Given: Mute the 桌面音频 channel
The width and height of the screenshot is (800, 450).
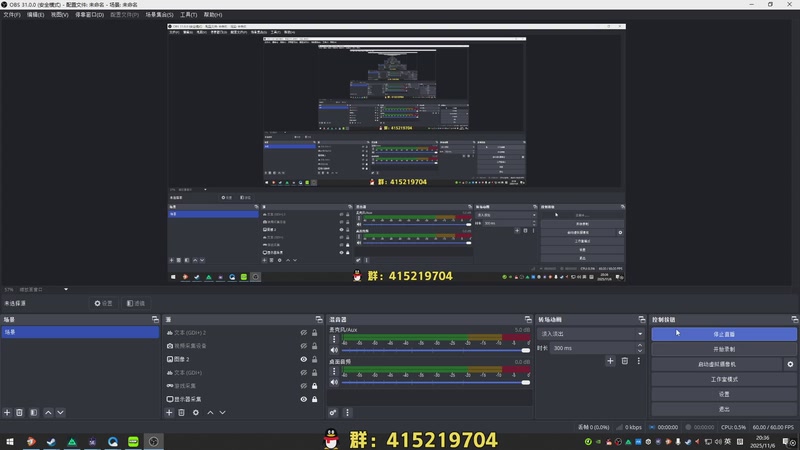Looking at the screenshot, I should 334,382.
